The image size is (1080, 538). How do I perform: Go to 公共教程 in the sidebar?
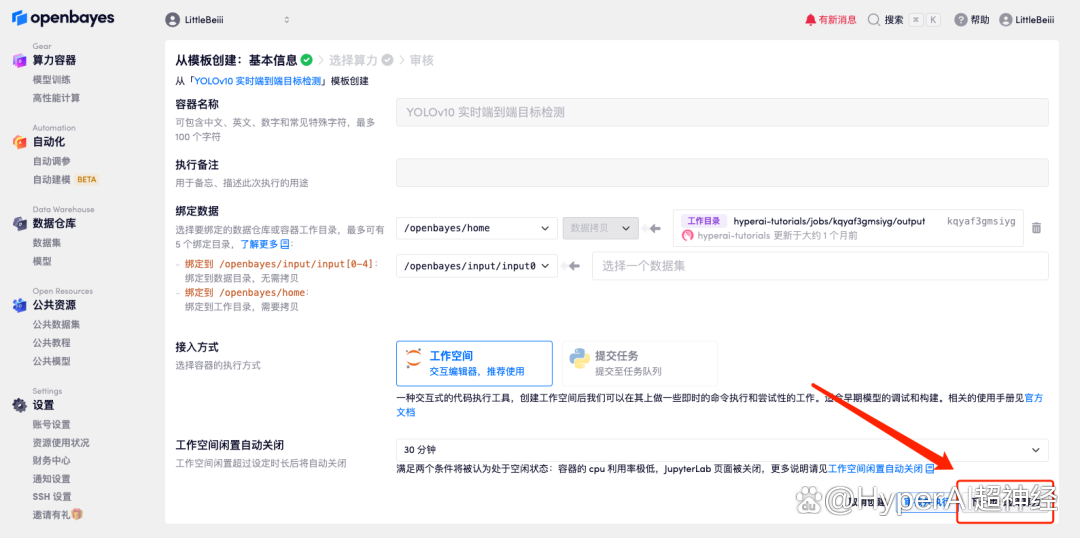click(x=52, y=343)
